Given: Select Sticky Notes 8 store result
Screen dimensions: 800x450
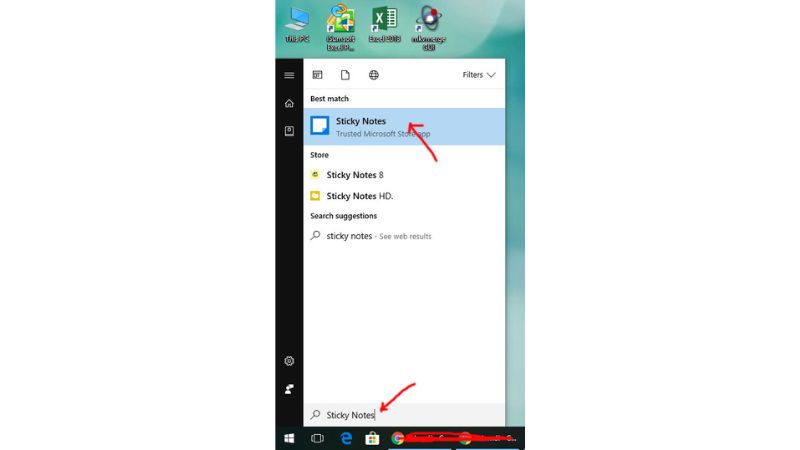Looking at the screenshot, I should (x=404, y=175).
